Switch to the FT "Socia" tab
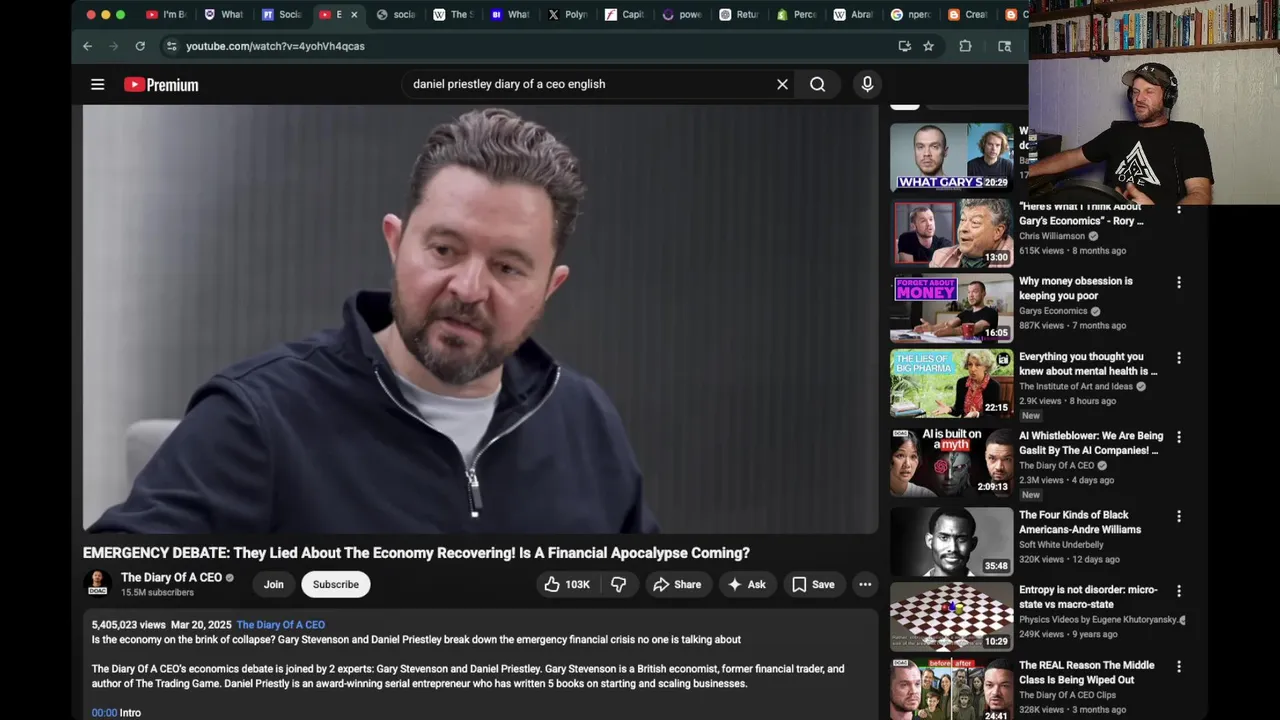 (282, 15)
